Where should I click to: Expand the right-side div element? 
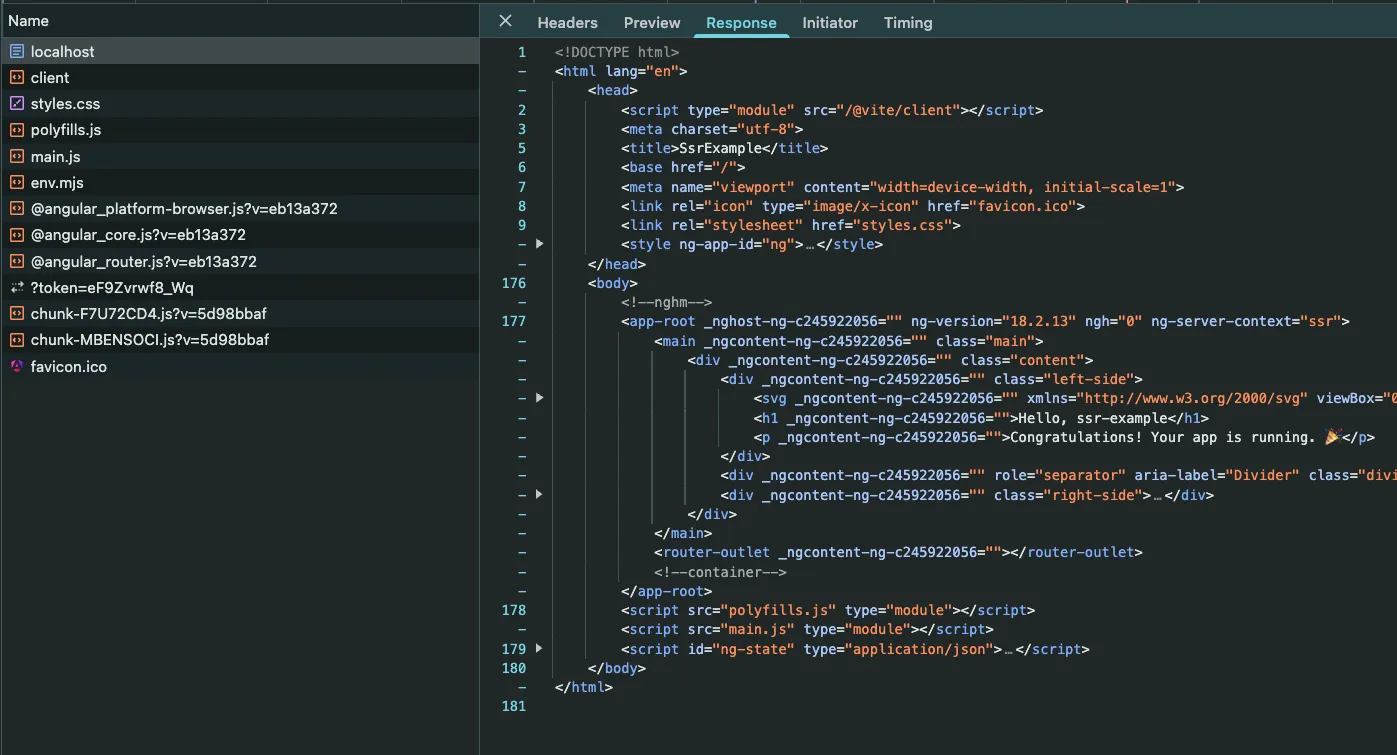(540, 494)
